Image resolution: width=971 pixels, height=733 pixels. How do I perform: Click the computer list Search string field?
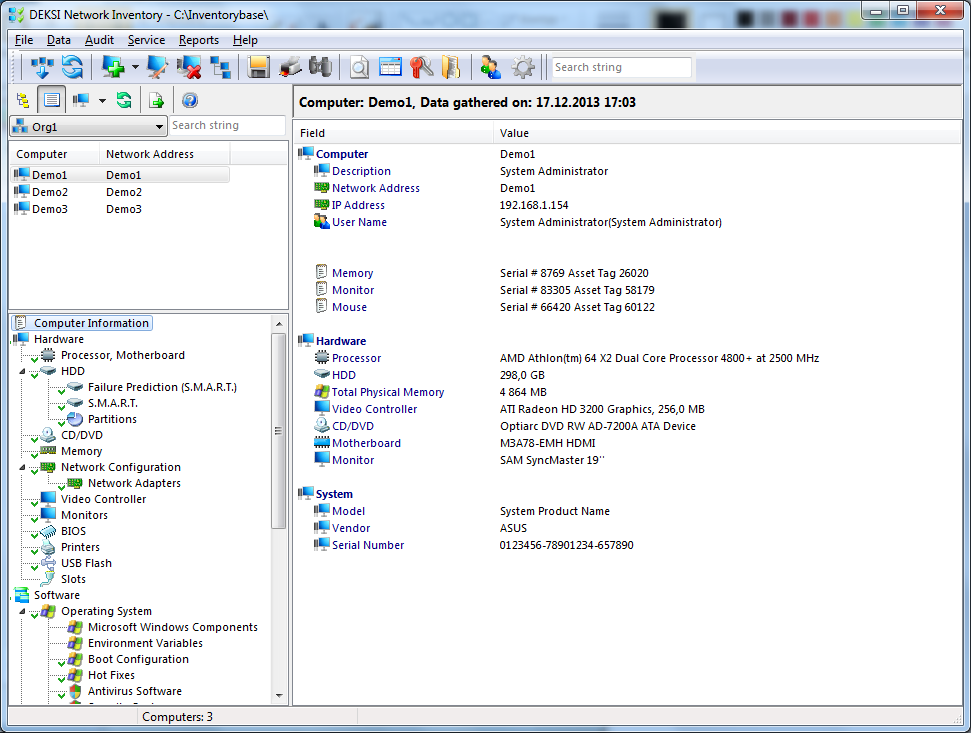pyautogui.click(x=227, y=126)
